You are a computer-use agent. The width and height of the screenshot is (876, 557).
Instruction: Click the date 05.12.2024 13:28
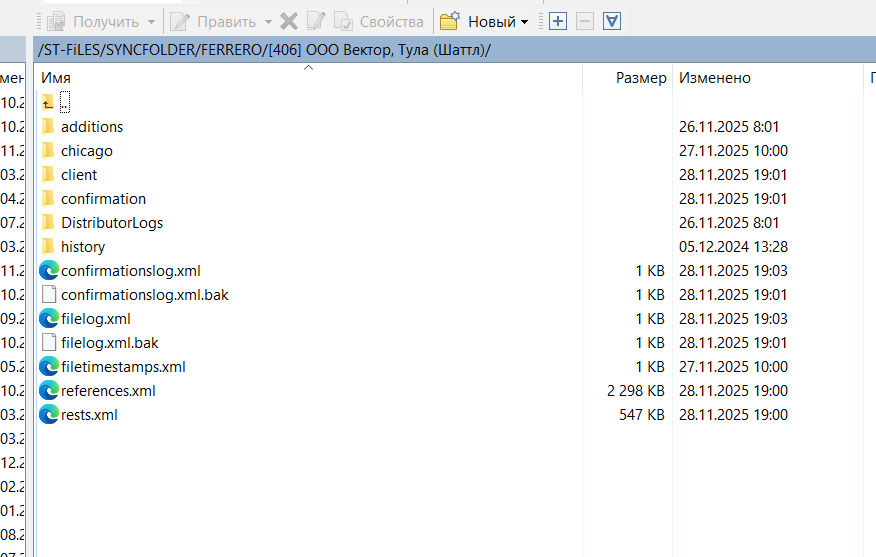click(733, 247)
